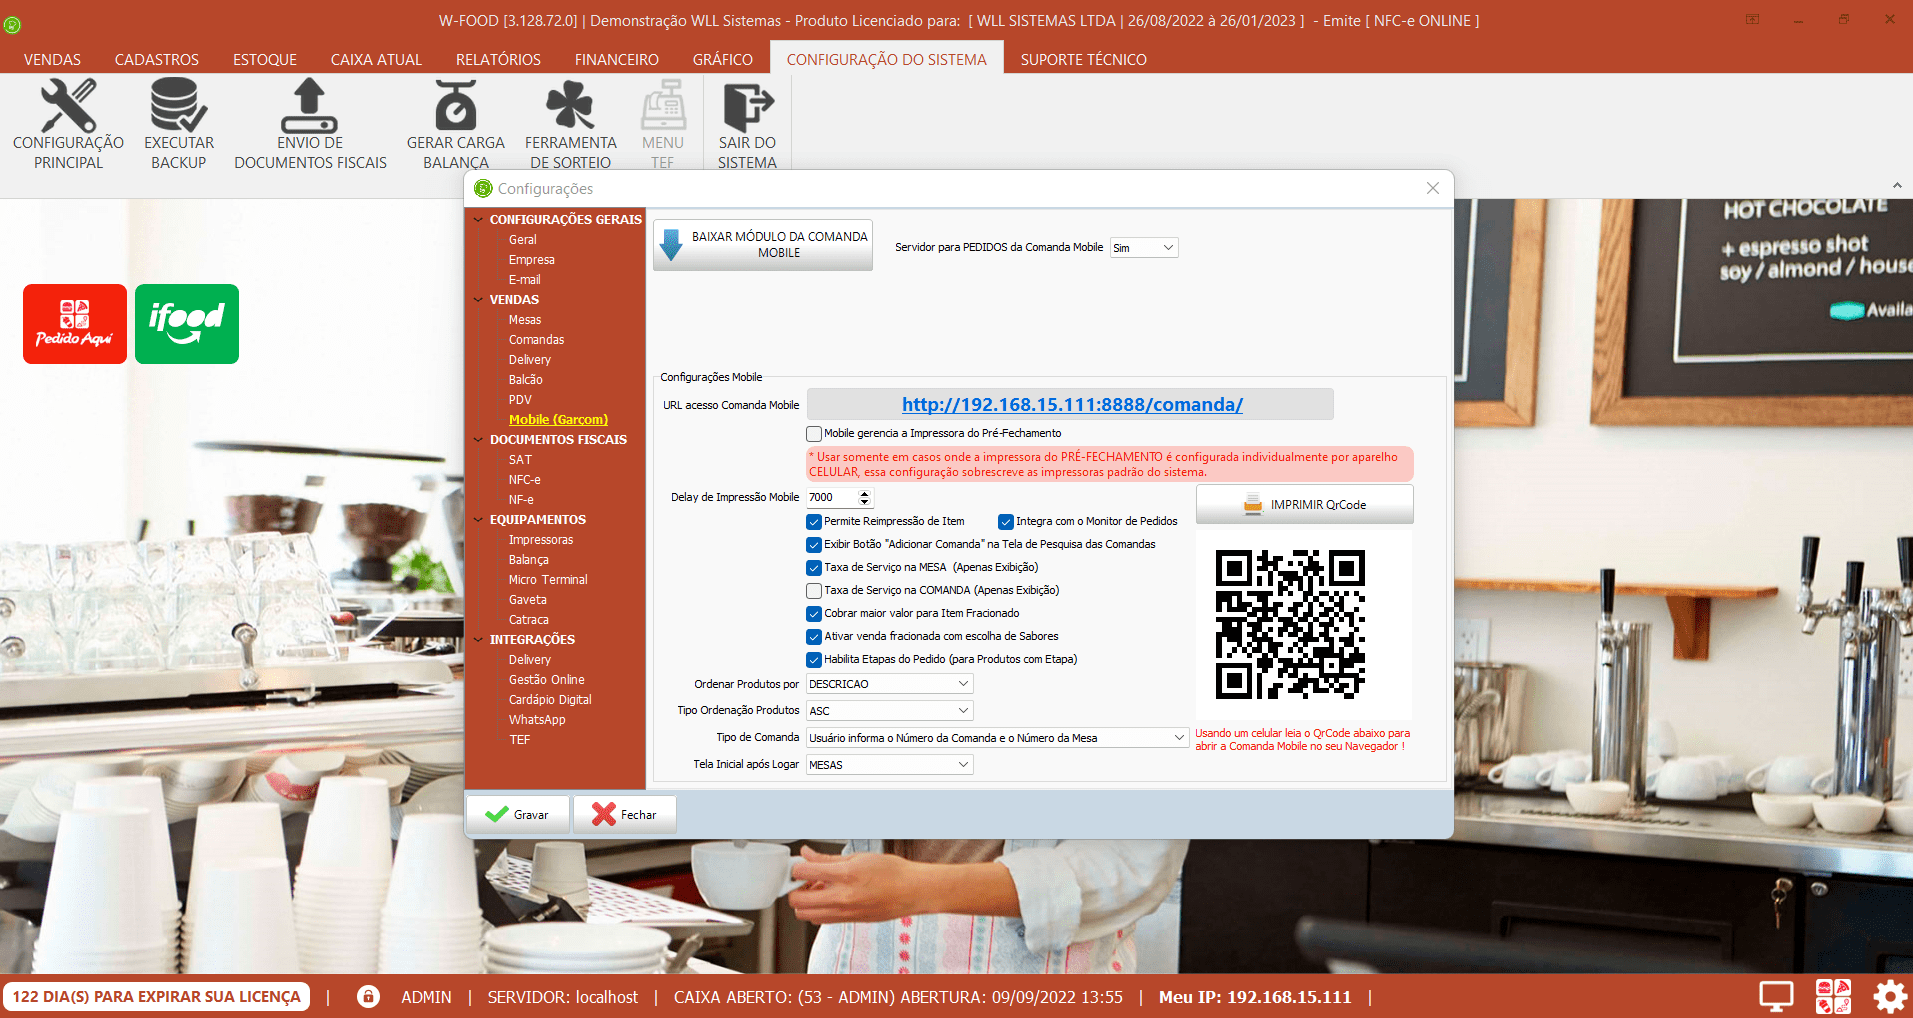Close the Configurações dialog with X
This screenshot has width=1913, height=1018.
[x=1432, y=188]
